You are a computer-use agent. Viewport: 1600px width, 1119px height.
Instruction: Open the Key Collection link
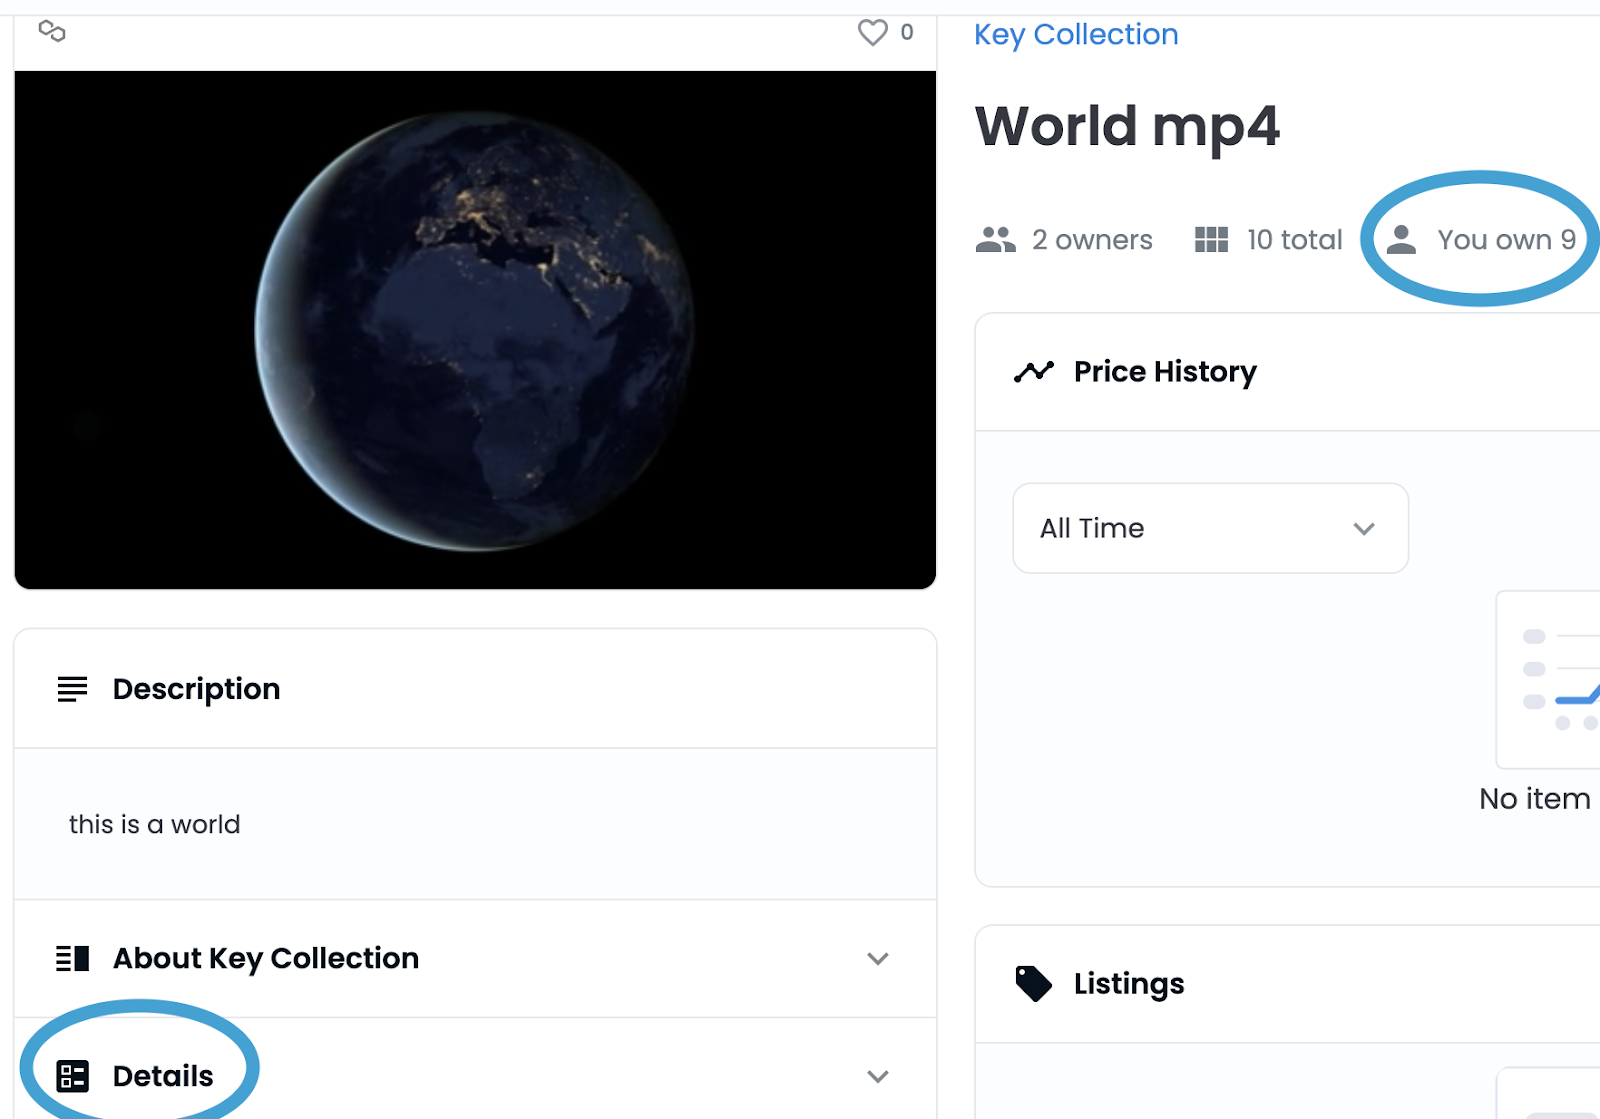pos(1076,35)
